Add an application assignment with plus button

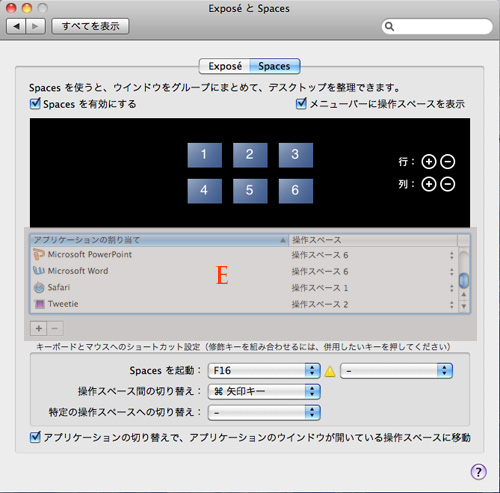pyautogui.click(x=39, y=328)
